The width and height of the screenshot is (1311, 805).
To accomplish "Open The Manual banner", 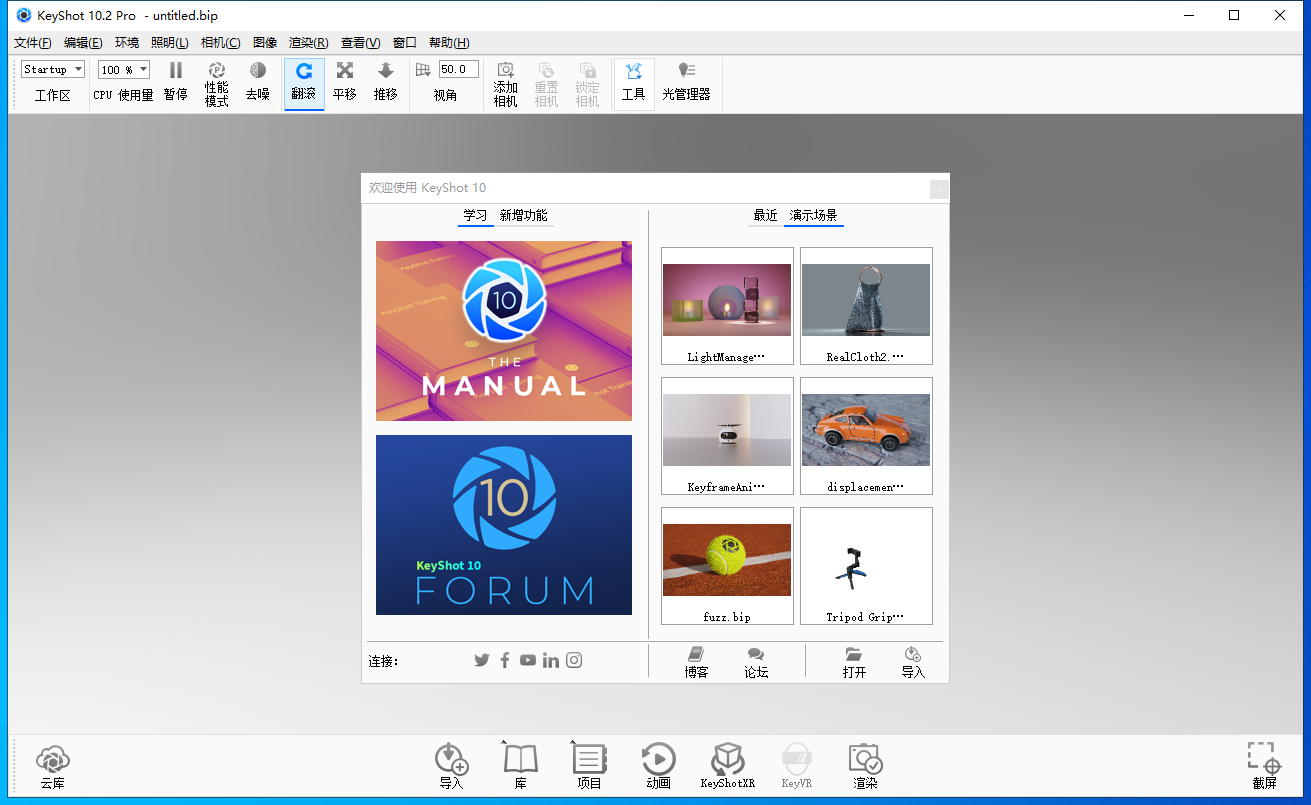I will click(504, 331).
